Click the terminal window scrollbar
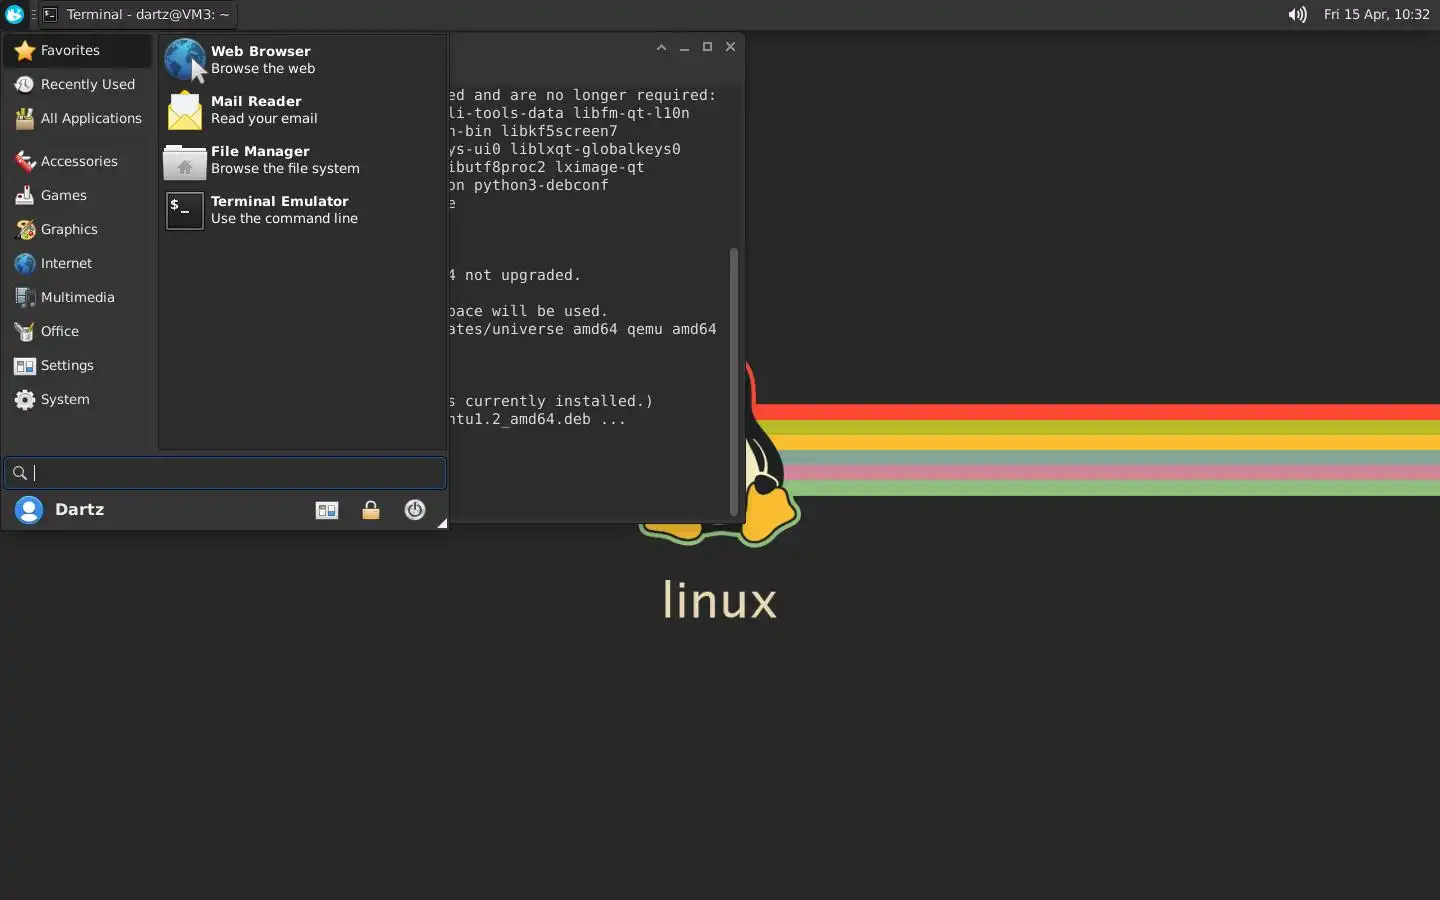 click(734, 381)
